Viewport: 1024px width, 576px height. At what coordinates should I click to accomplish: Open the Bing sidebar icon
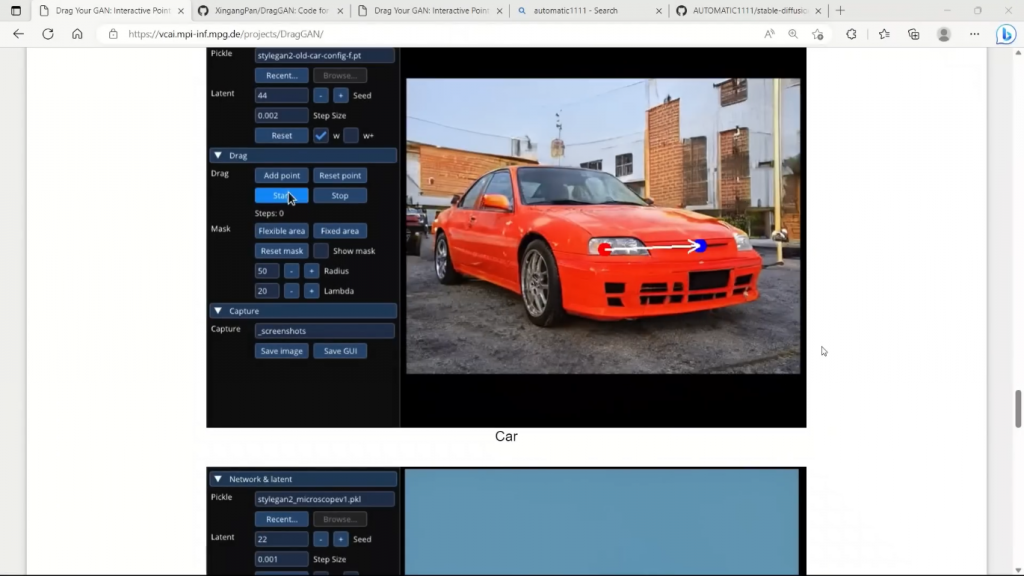click(x=1005, y=33)
